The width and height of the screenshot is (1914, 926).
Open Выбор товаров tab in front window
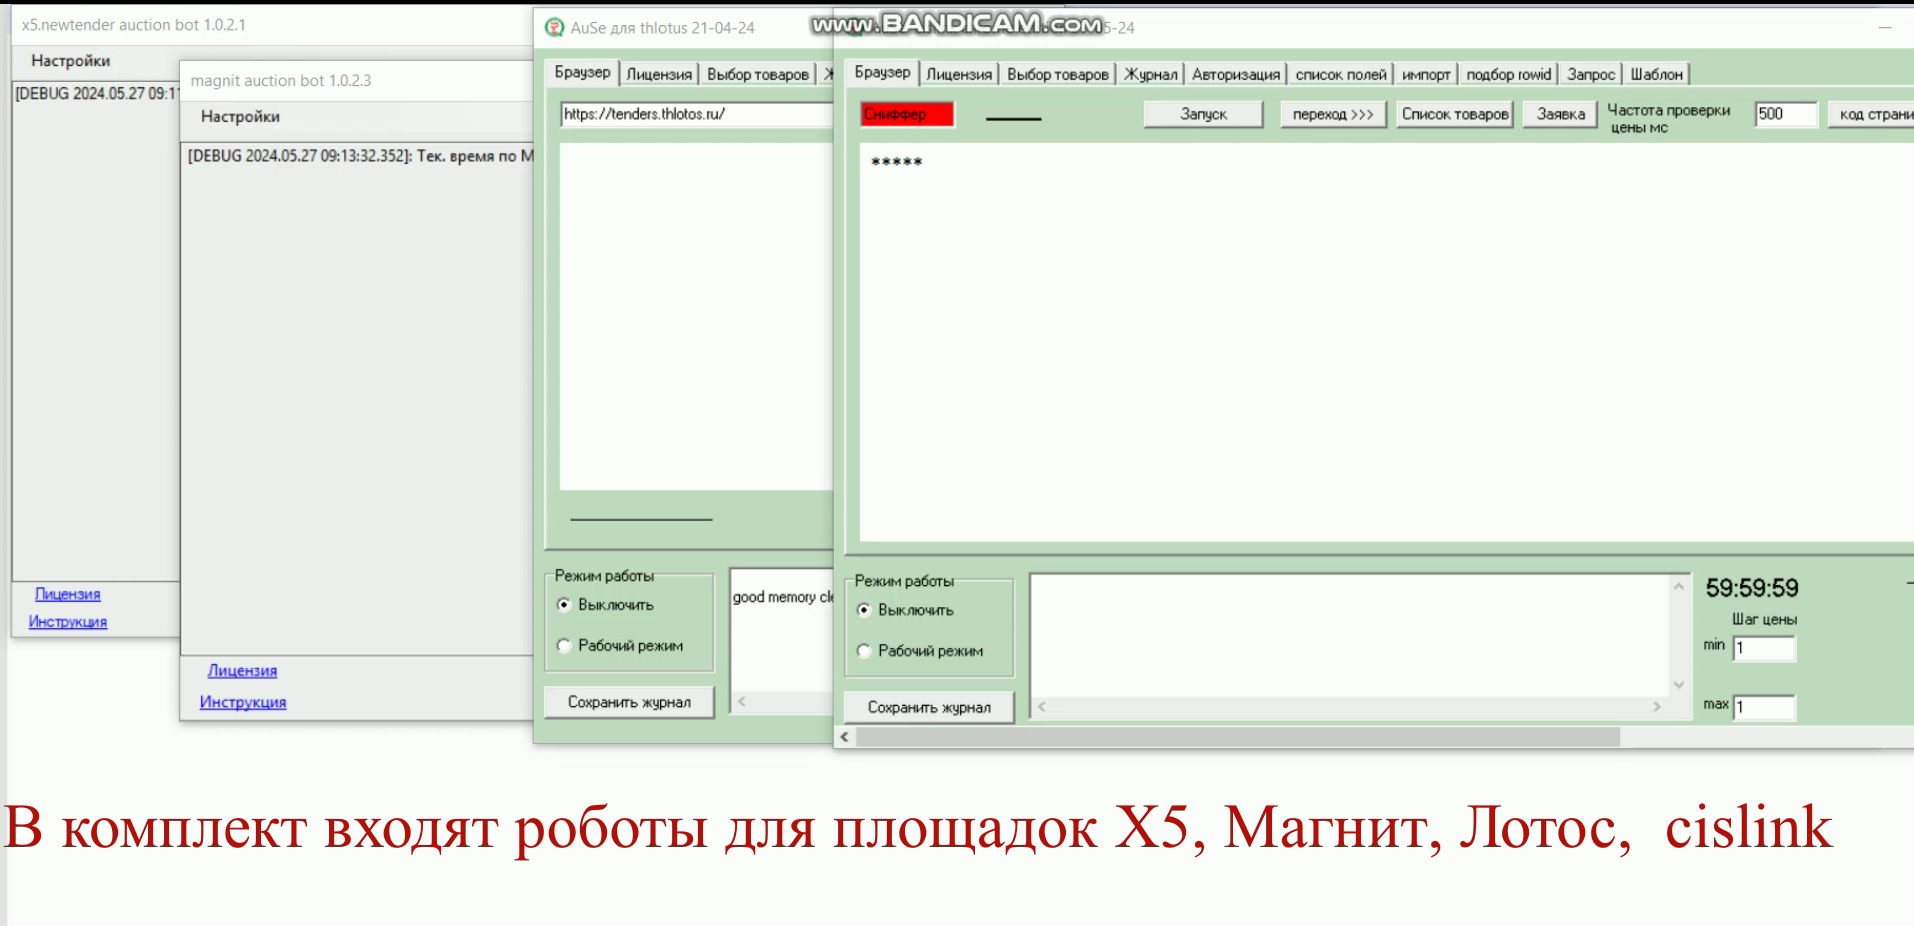(x=1058, y=74)
